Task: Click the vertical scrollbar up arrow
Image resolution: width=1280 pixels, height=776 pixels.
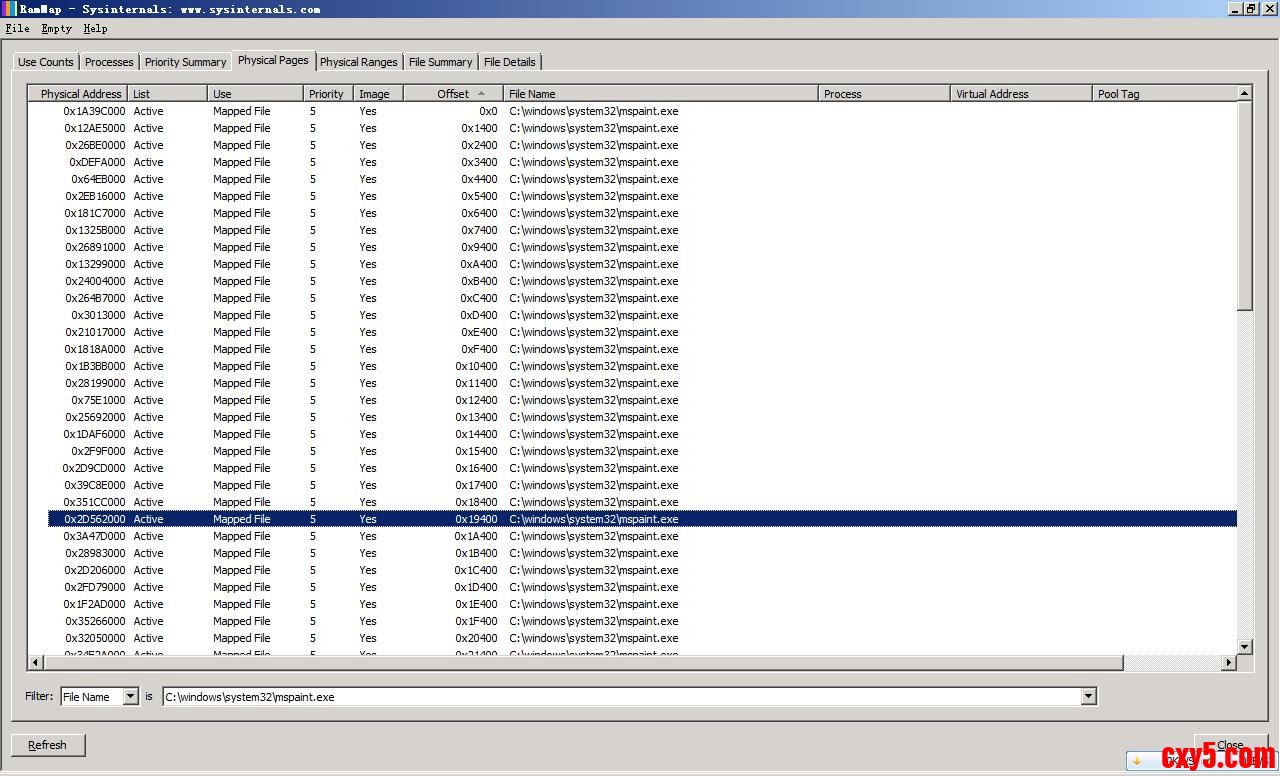Action: (x=1244, y=93)
